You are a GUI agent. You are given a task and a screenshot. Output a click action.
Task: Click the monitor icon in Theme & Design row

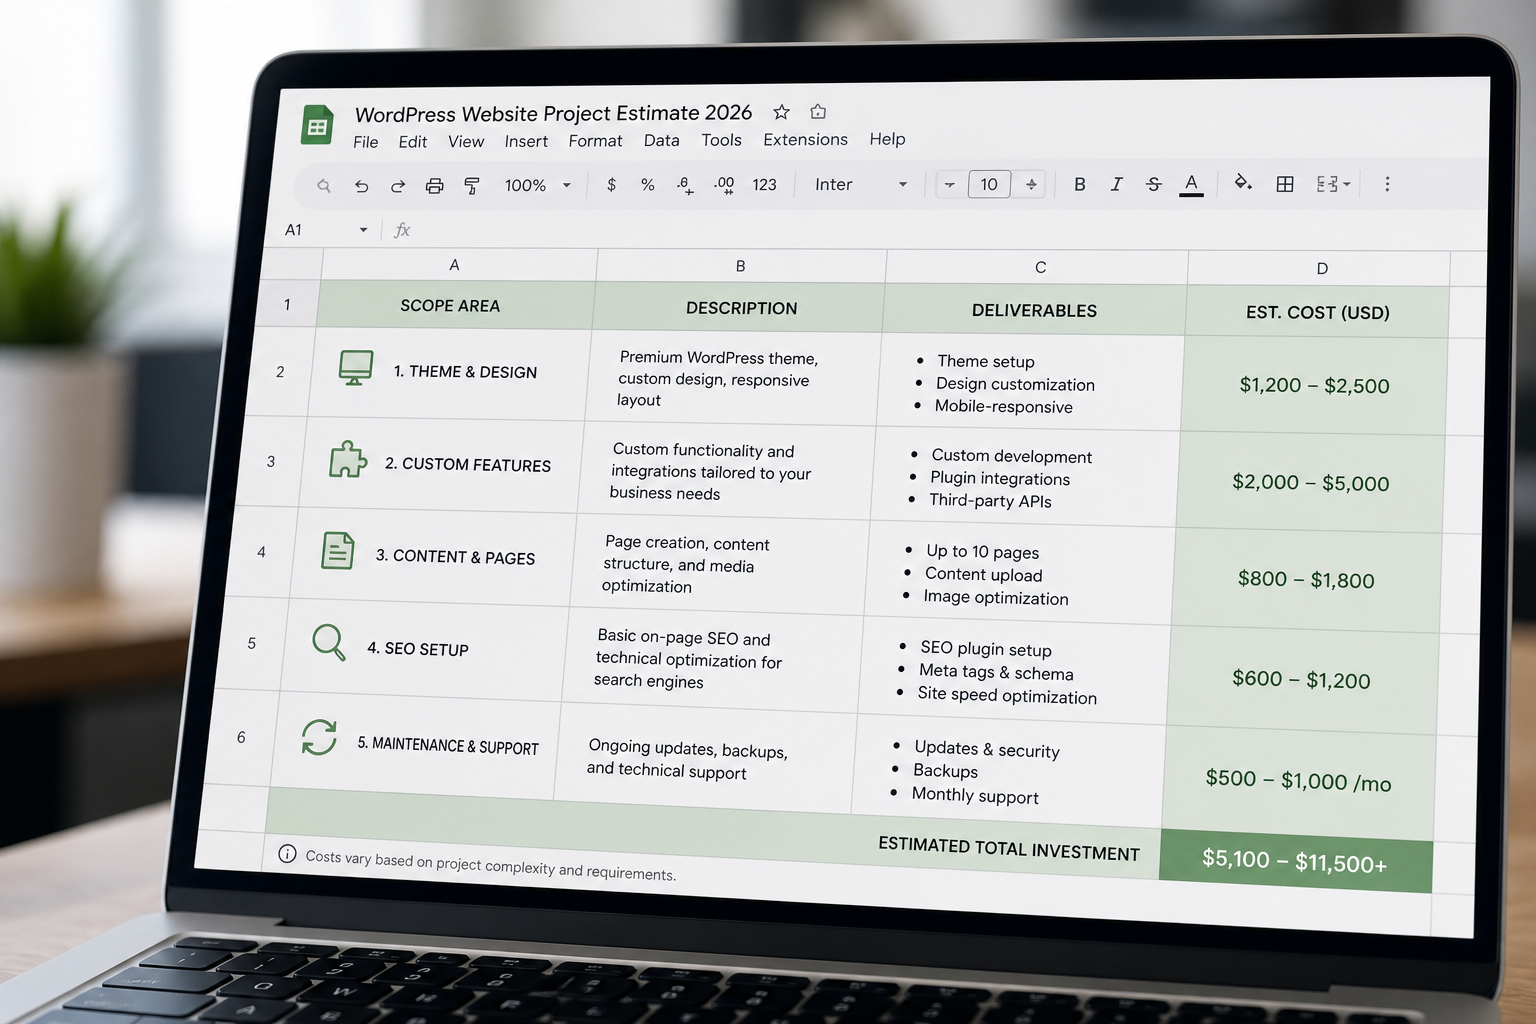(356, 368)
